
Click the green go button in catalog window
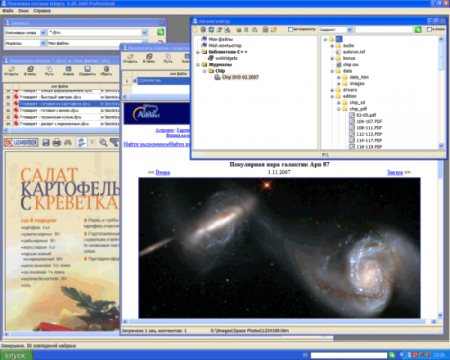418,30
